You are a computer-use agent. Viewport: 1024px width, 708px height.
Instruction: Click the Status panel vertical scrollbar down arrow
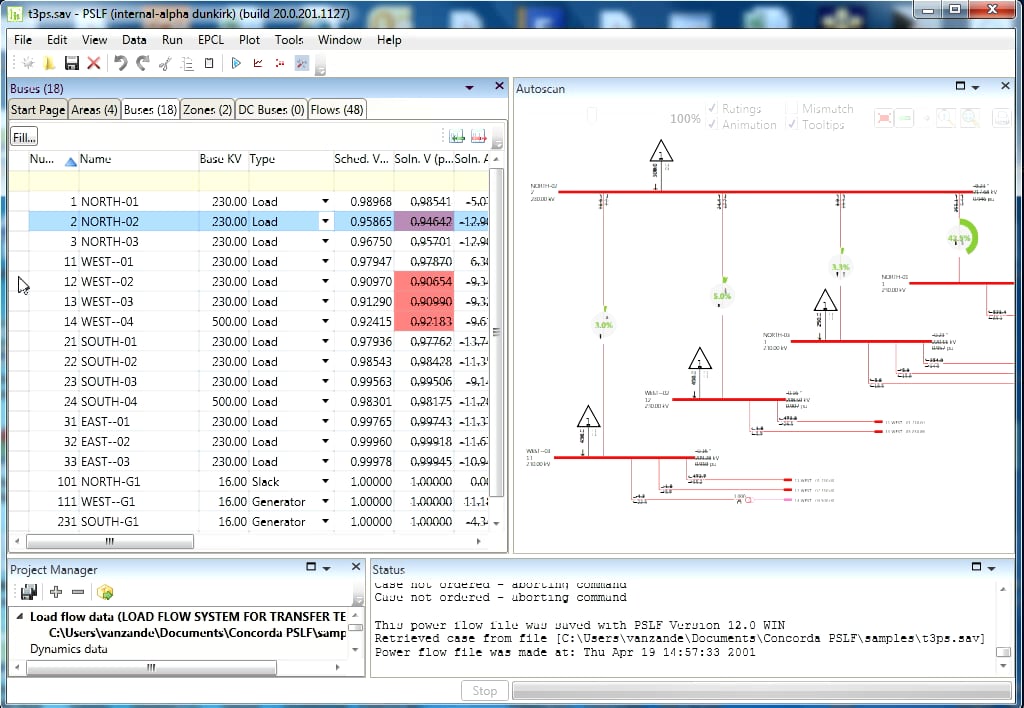pos(1003,667)
